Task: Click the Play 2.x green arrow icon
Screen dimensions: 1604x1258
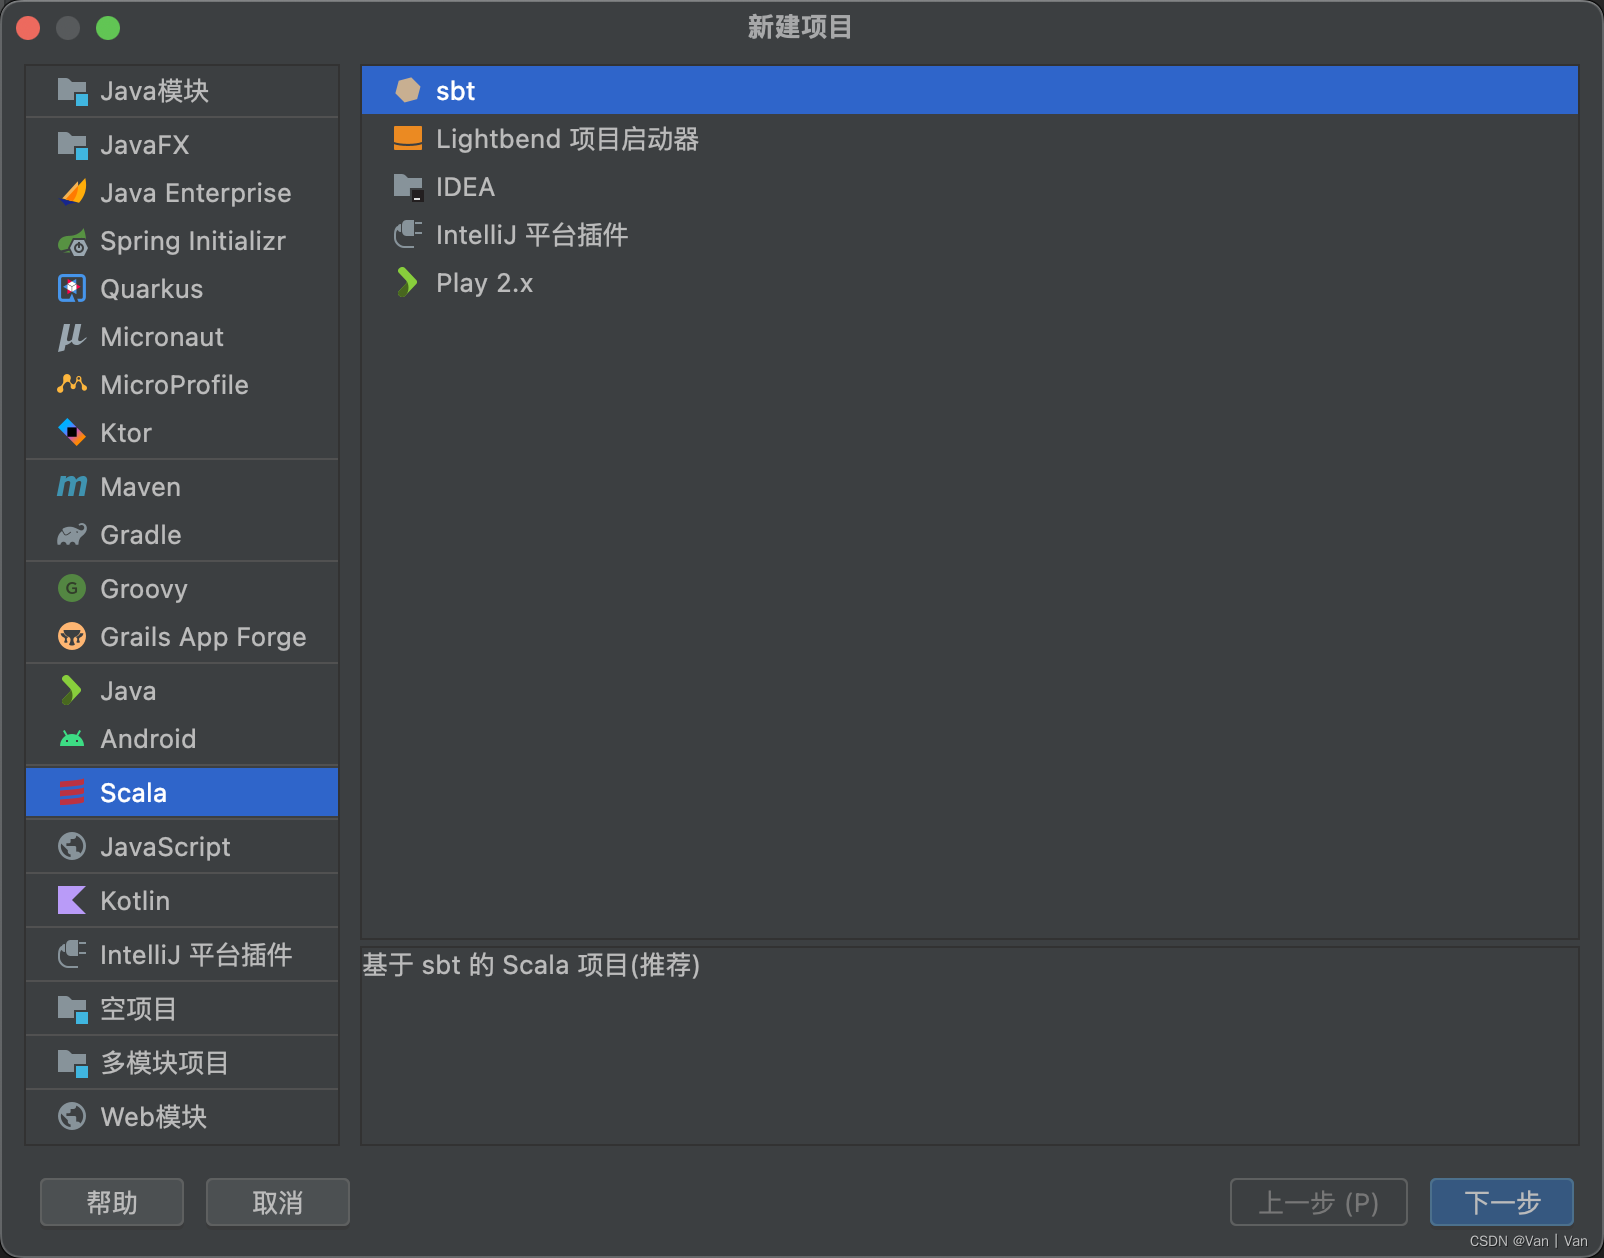Action: pos(407,282)
